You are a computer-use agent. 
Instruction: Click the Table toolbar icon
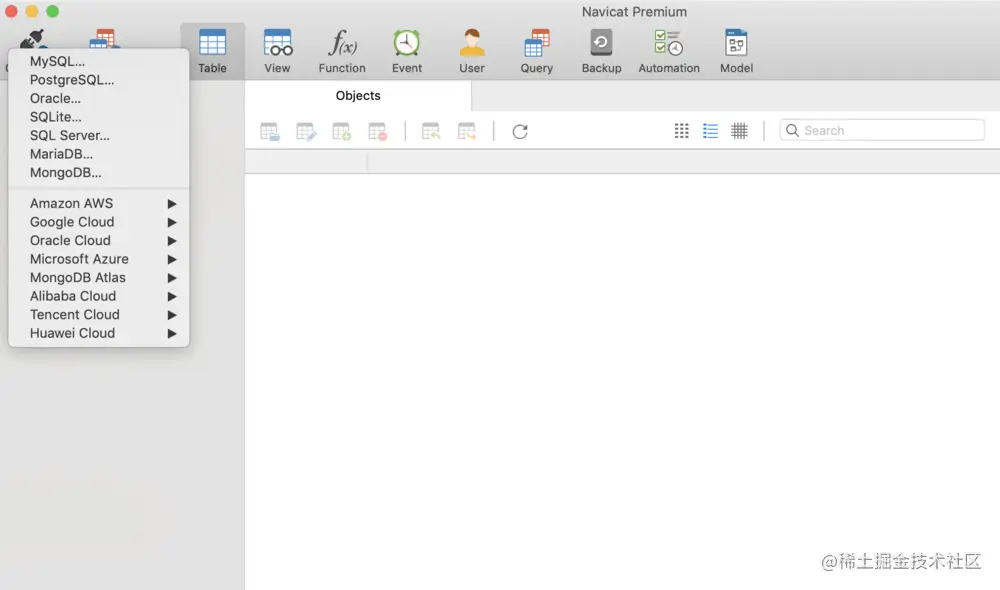click(x=212, y=51)
